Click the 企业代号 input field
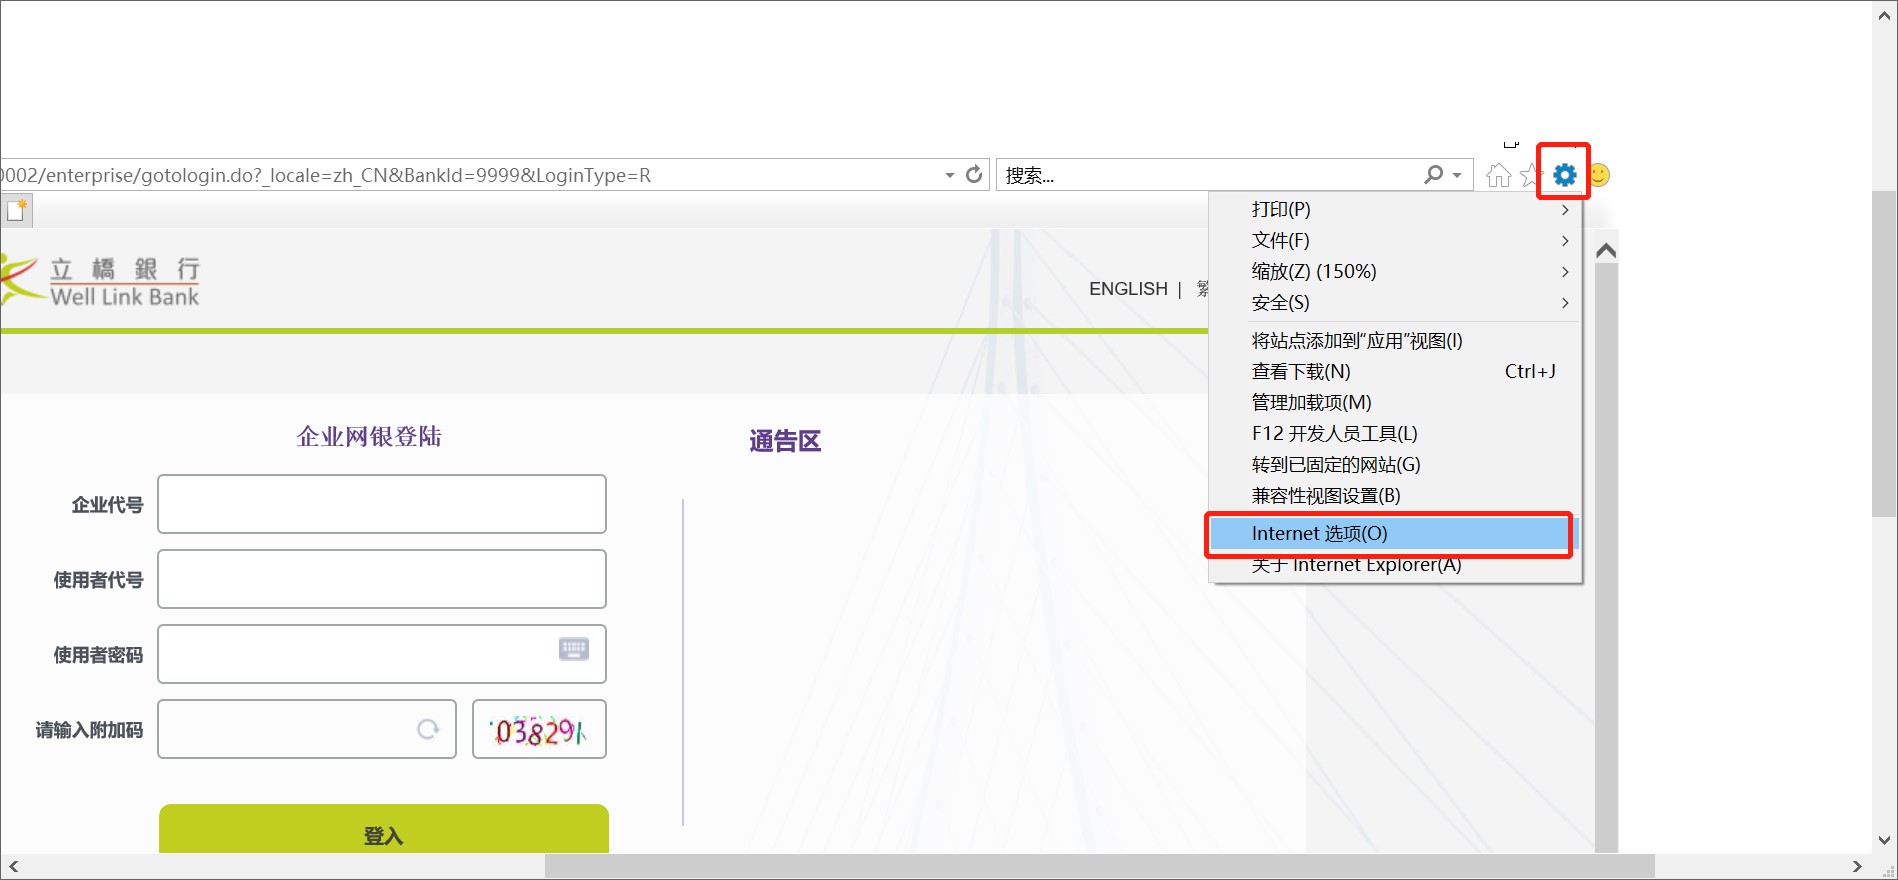Viewport: 1898px width, 880px height. click(381, 504)
